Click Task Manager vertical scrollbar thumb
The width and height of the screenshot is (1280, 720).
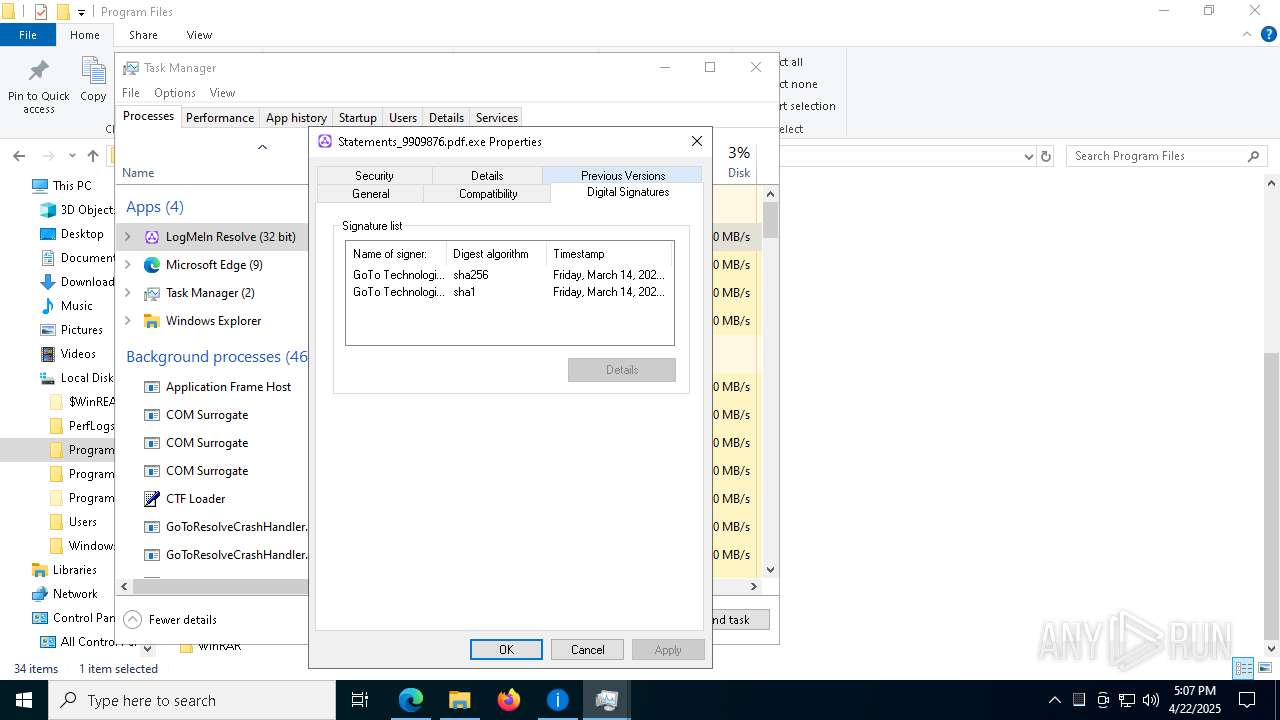pyautogui.click(x=770, y=220)
